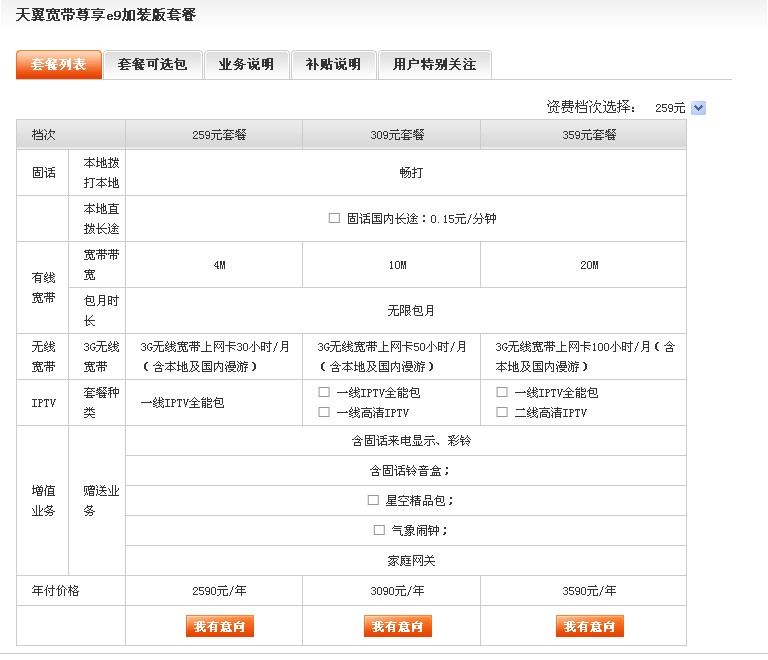
Task: Click the 畅打 cell
Action: pyautogui.click(x=406, y=173)
